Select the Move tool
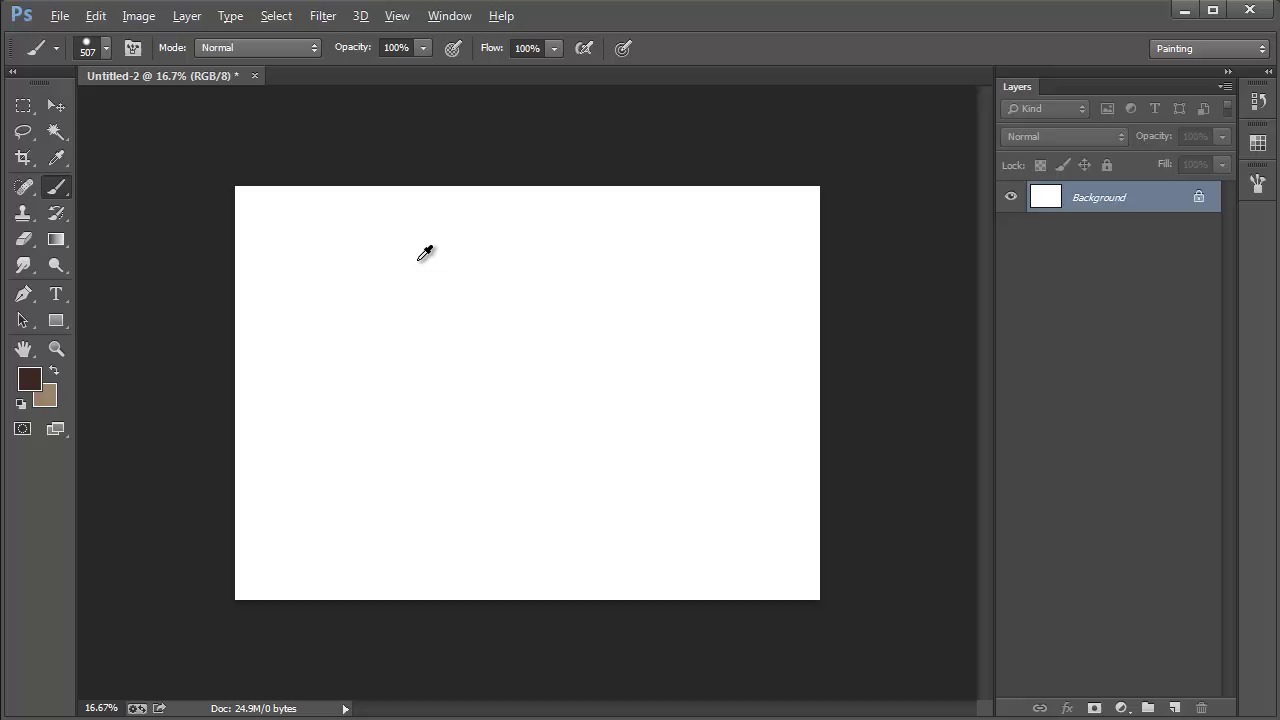The image size is (1280, 720). [x=56, y=106]
